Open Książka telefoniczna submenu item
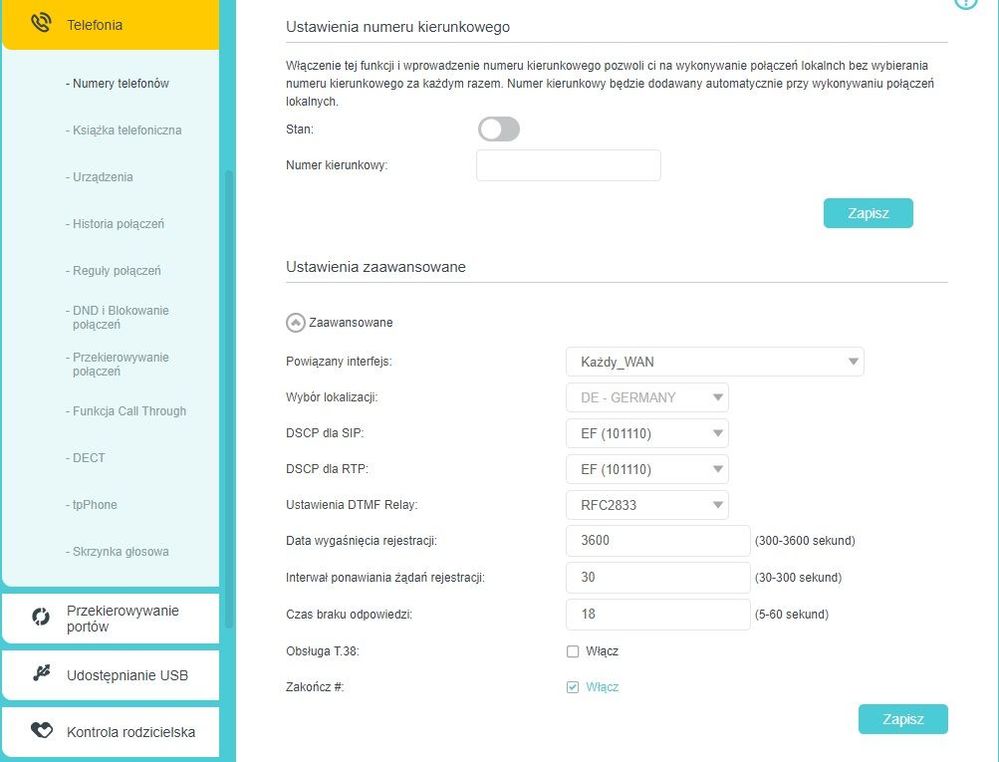Viewport: 999px width, 762px height. [x=127, y=130]
